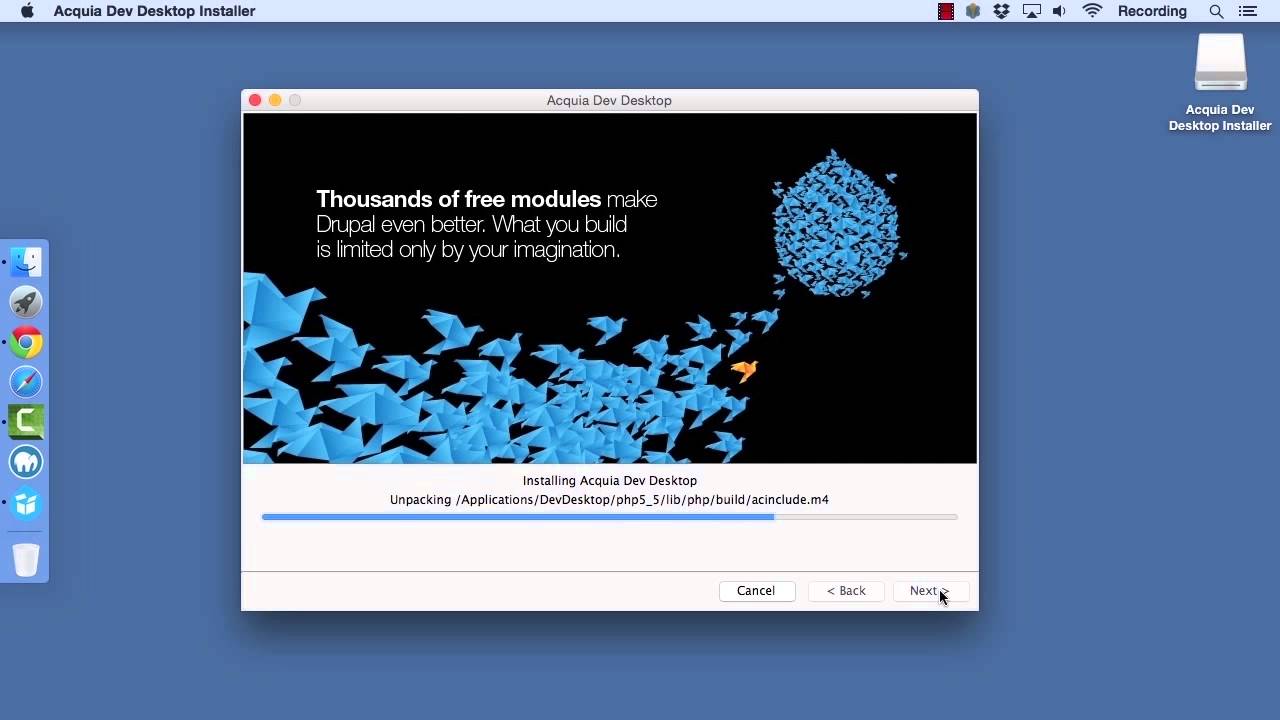Click the 'Acquia Dev Desktop' window title
The height and width of the screenshot is (720, 1280).
pos(609,100)
